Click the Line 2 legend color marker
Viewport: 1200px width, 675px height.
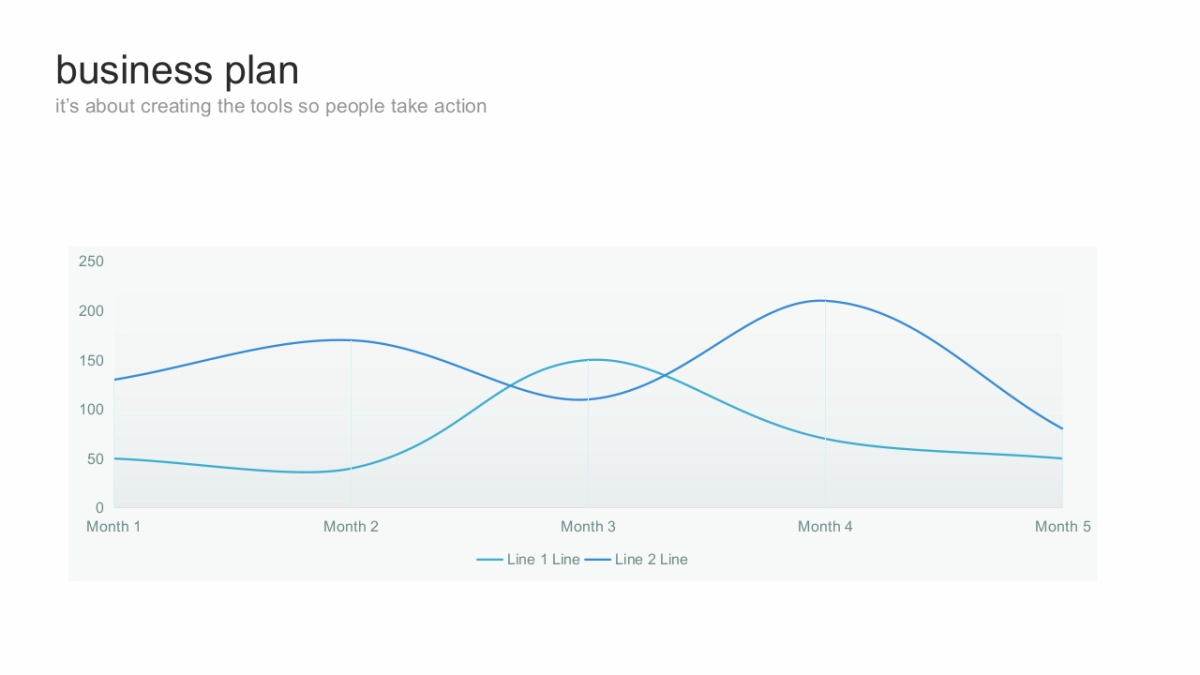click(x=598, y=560)
